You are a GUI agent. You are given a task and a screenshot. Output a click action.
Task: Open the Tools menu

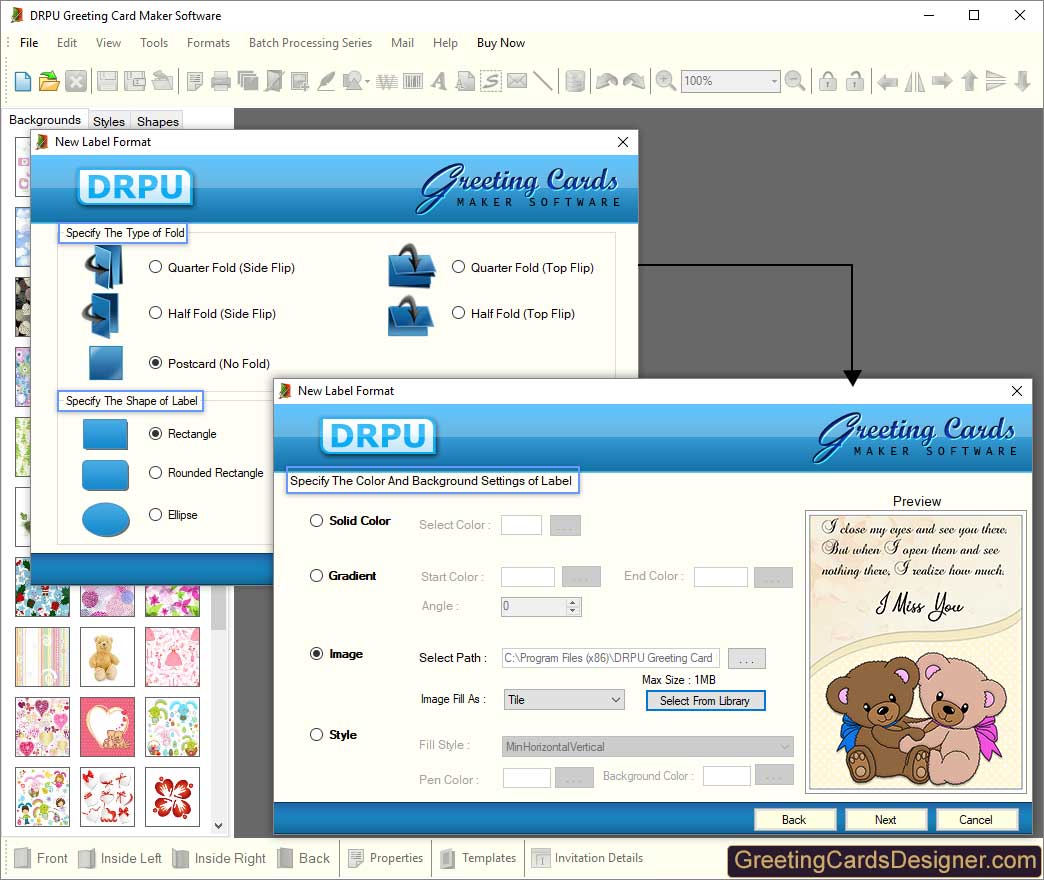pyautogui.click(x=154, y=43)
